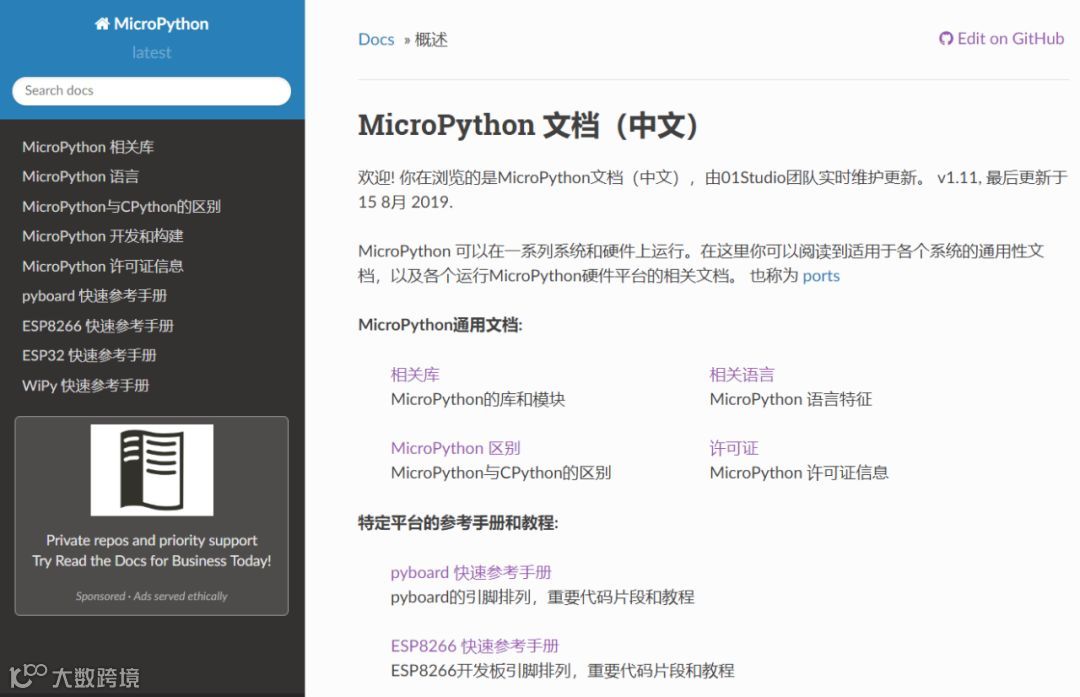Click the Read the Docs book ad image
1080x697 pixels.
[152, 470]
